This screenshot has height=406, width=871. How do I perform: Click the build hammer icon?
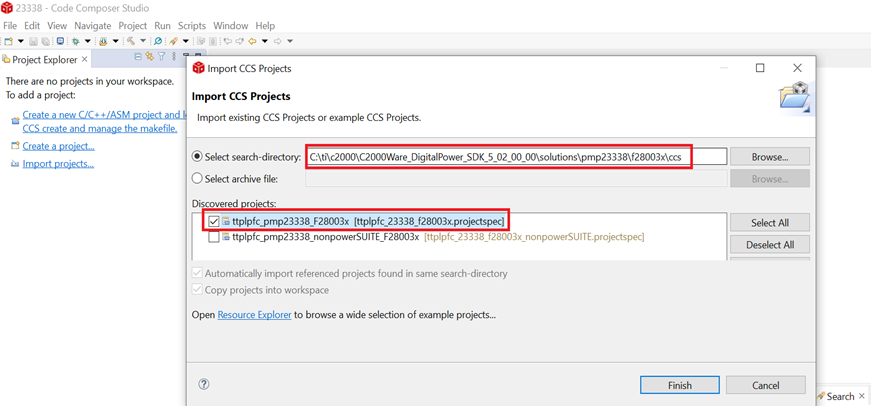coord(131,41)
